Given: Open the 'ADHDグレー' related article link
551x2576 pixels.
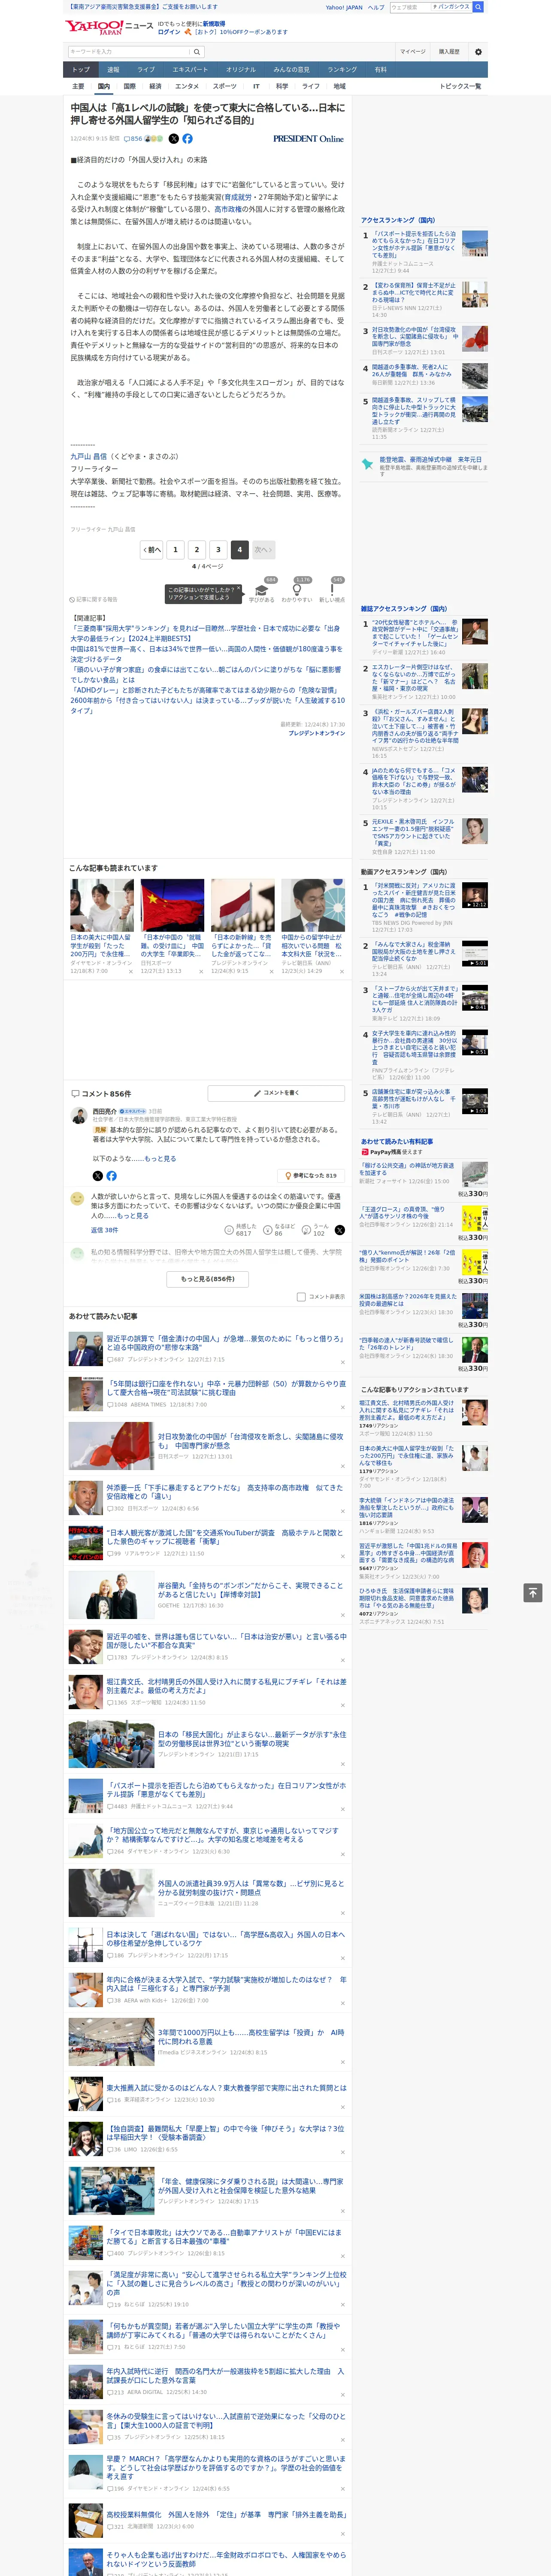Looking at the screenshot, I should pyautogui.click(x=206, y=690).
